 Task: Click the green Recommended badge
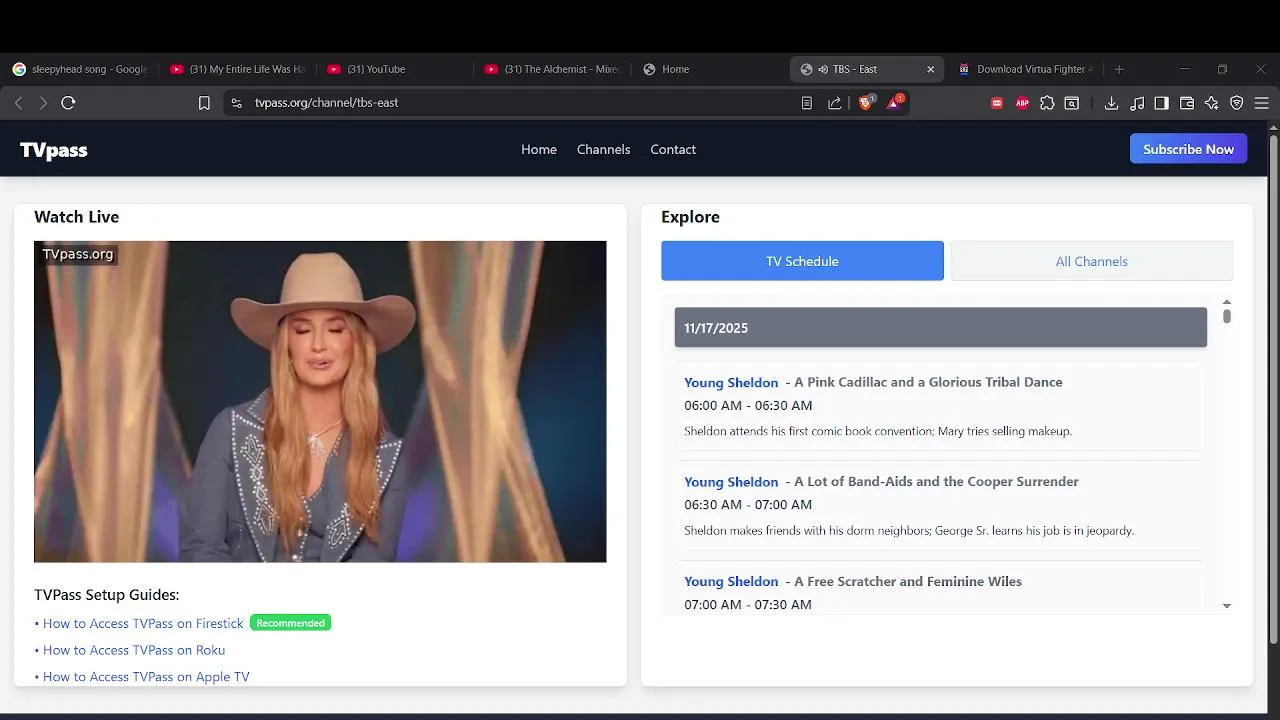[290, 623]
